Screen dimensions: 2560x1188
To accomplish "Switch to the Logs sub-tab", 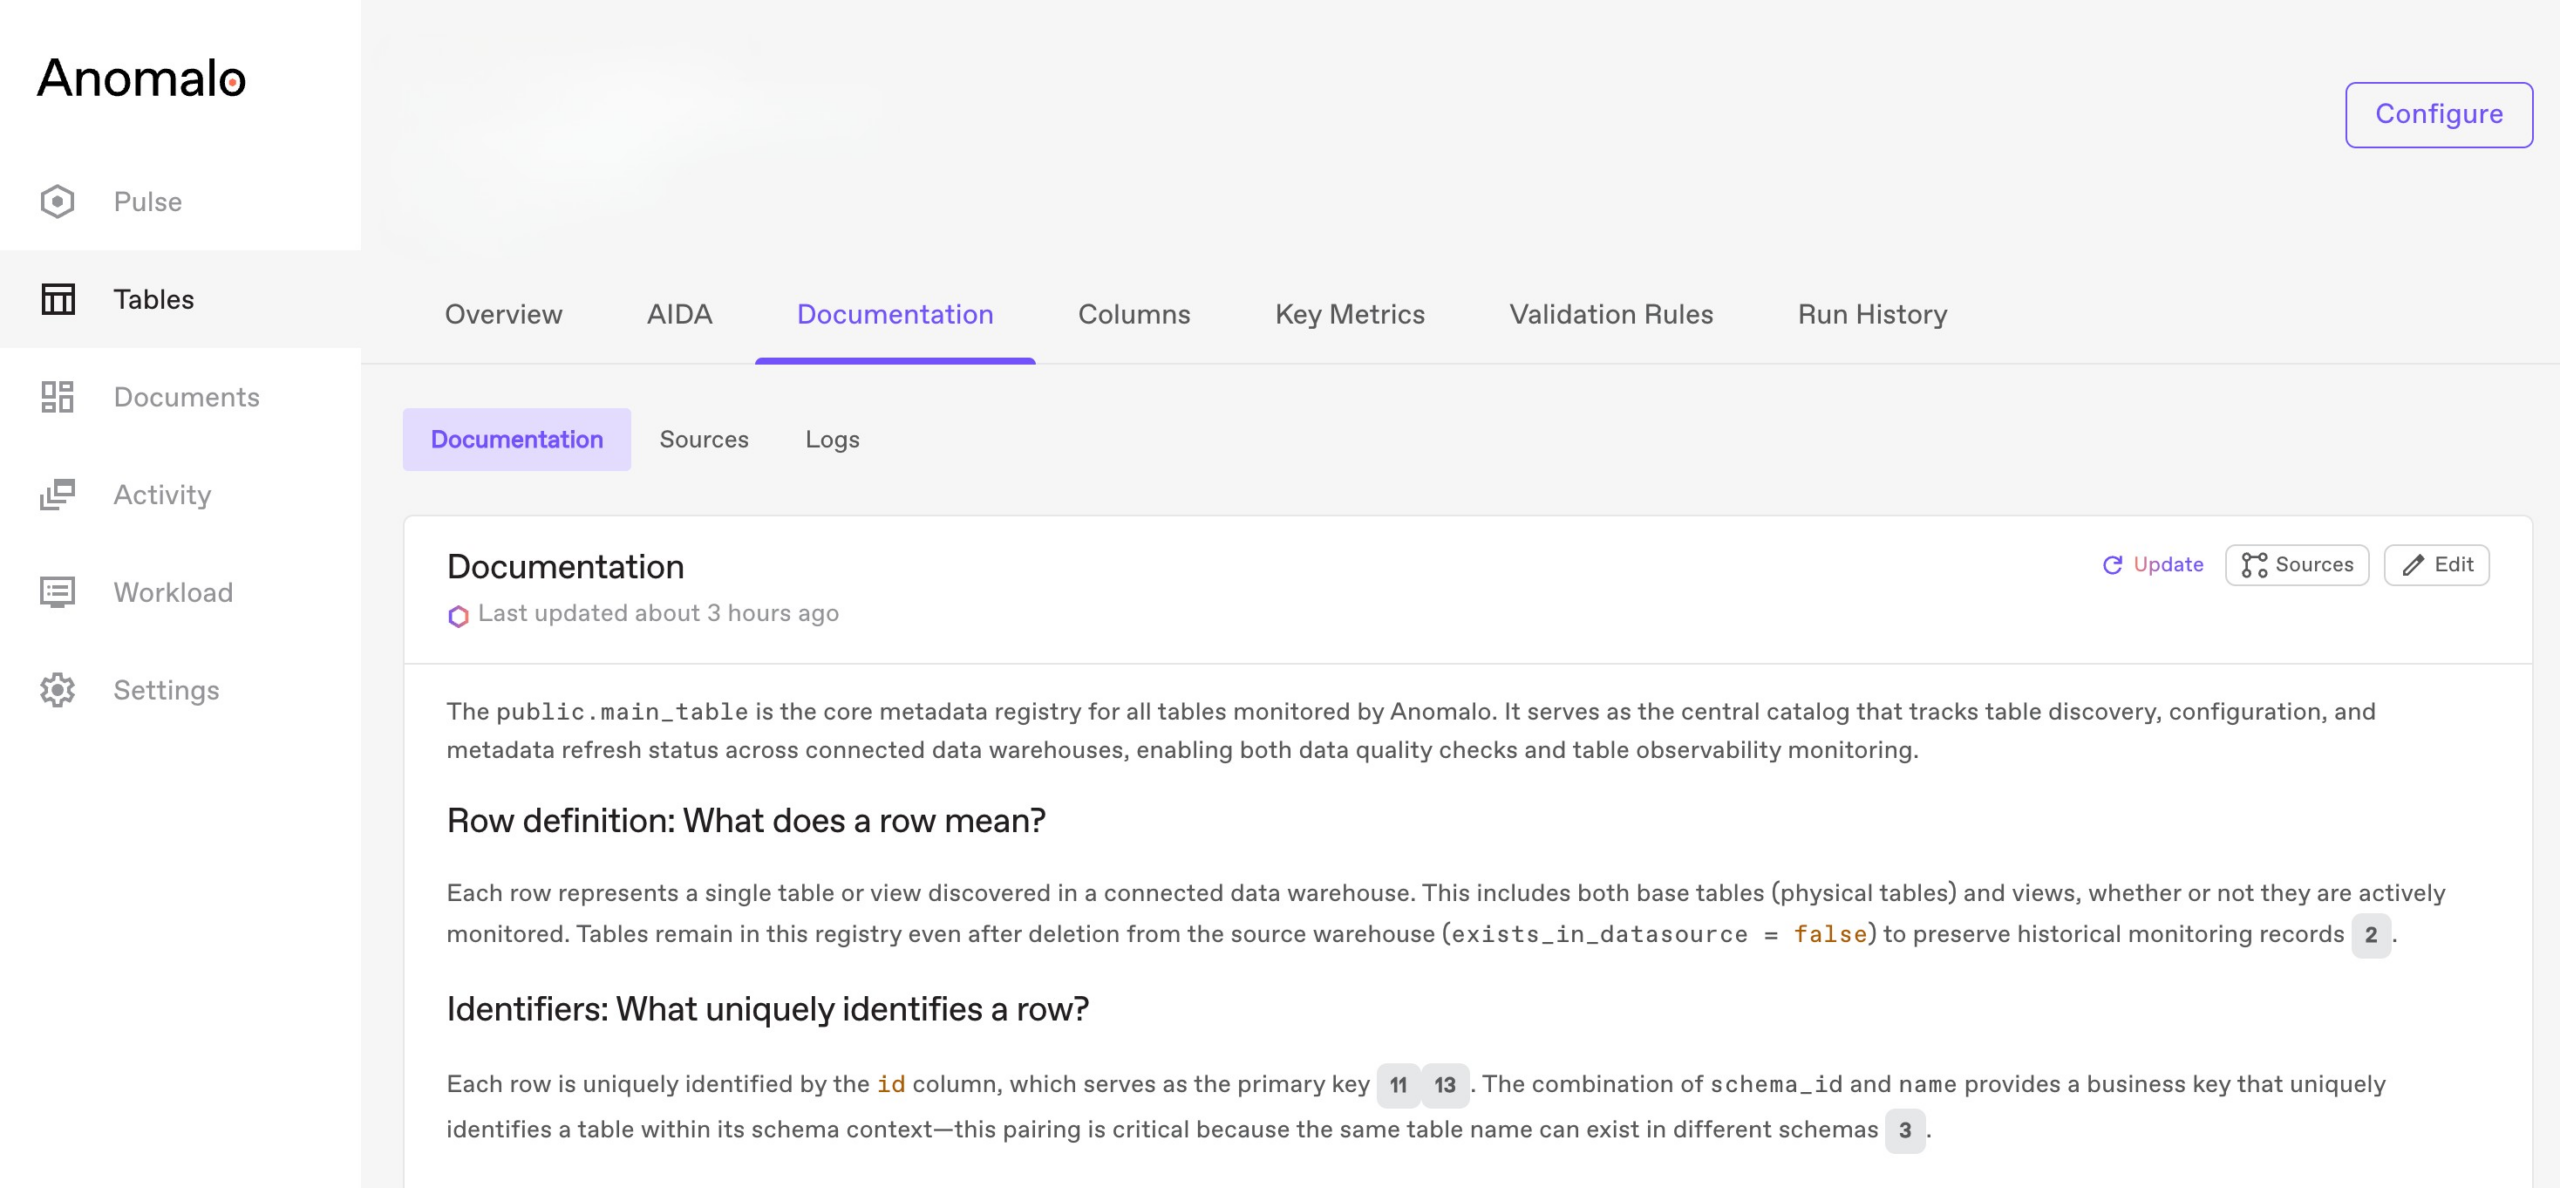I will [x=832, y=439].
